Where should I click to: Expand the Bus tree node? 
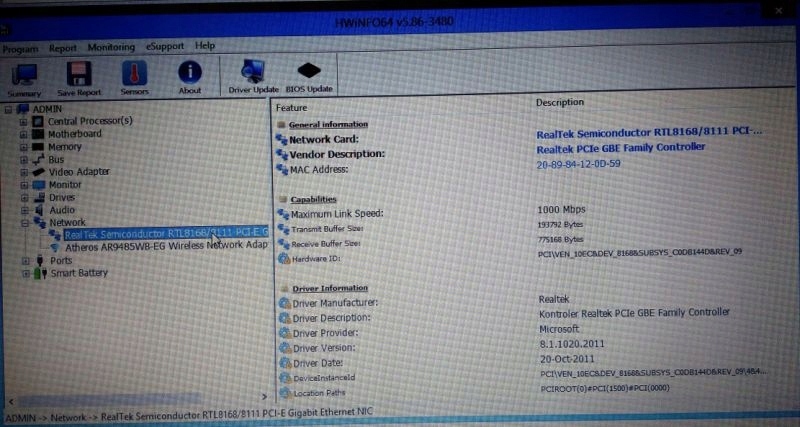click(x=23, y=160)
